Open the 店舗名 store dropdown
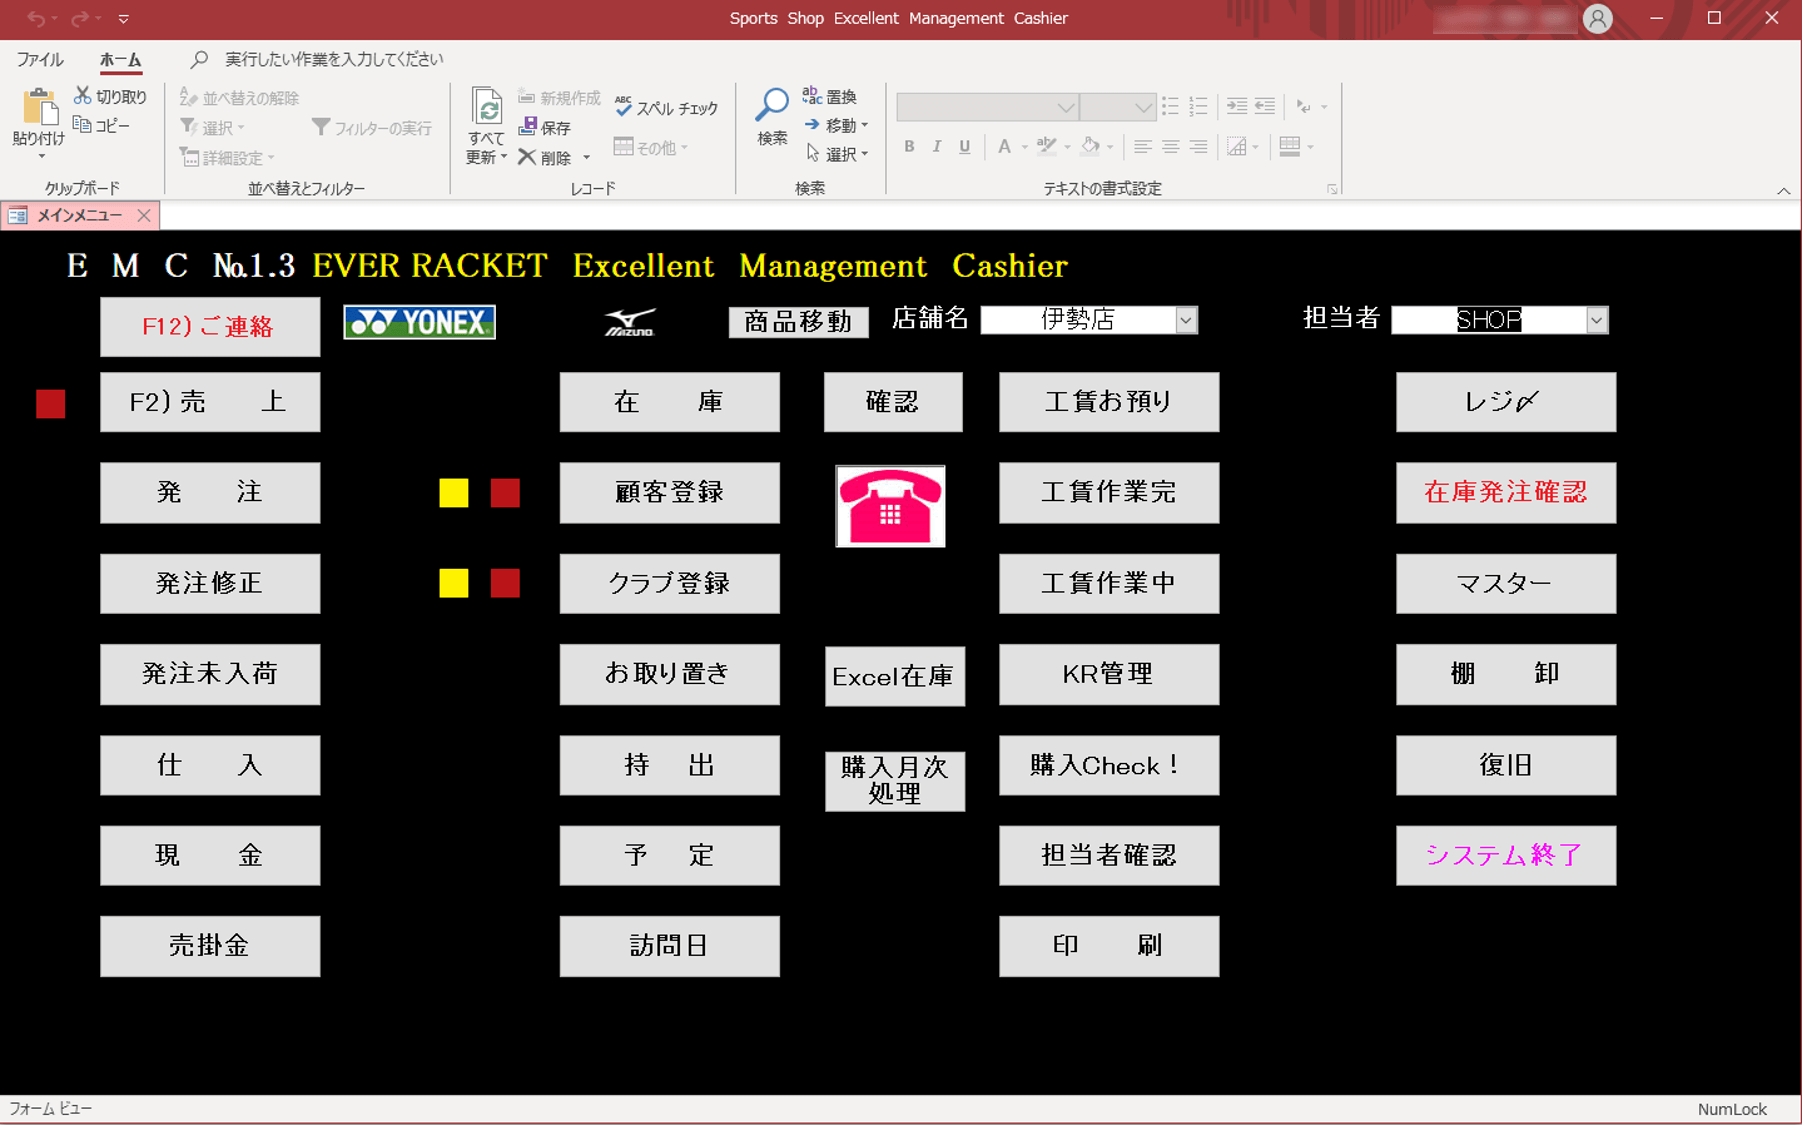Screen dimensions: 1802x1125 (x=1186, y=320)
